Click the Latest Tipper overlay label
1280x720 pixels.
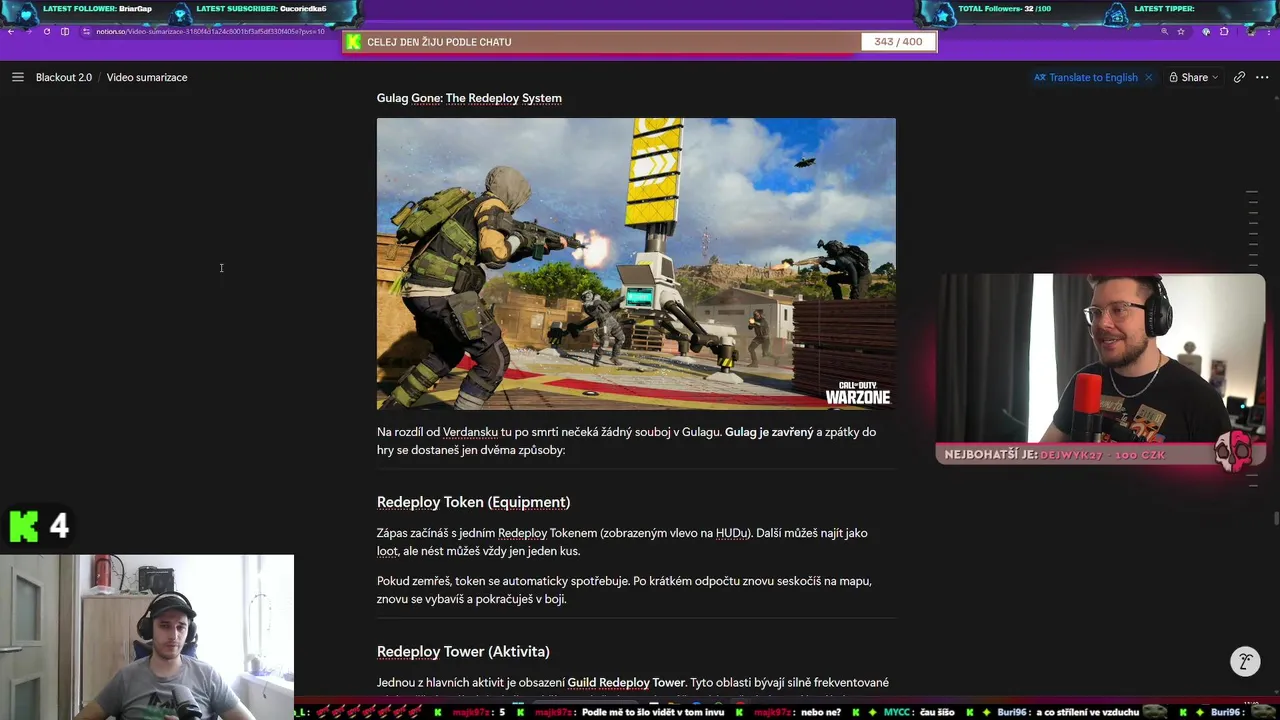(1164, 9)
